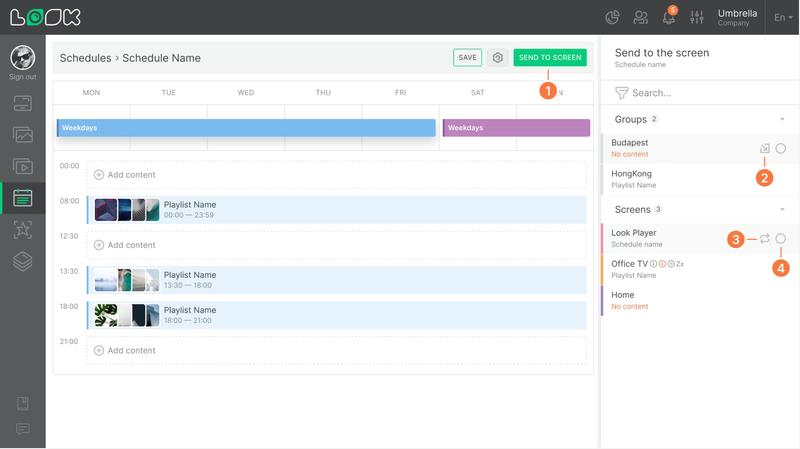Click the user avatar picture

[x=22, y=57]
